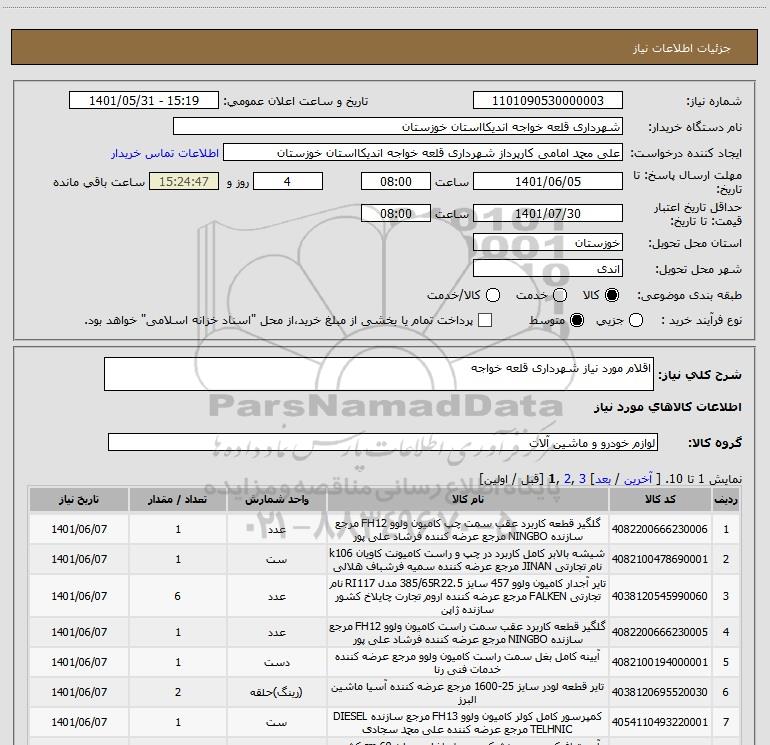Go to the بعد page link
The height and width of the screenshot is (745, 770).
(603, 479)
